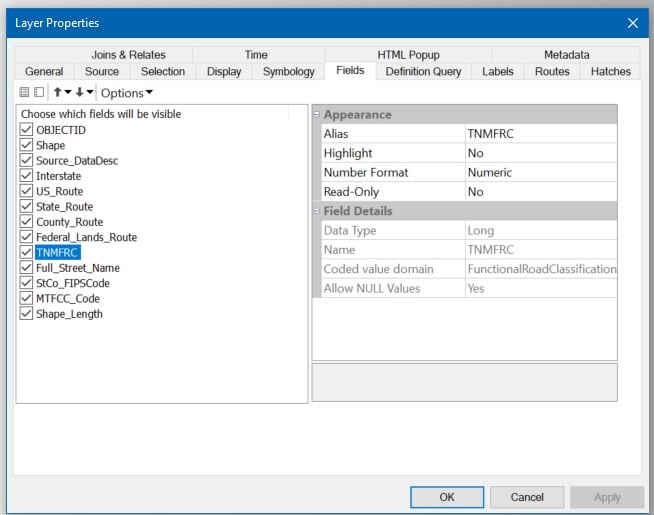Uncheck the OBJECTID field checkbox
The width and height of the screenshot is (654, 515).
(x=26, y=130)
